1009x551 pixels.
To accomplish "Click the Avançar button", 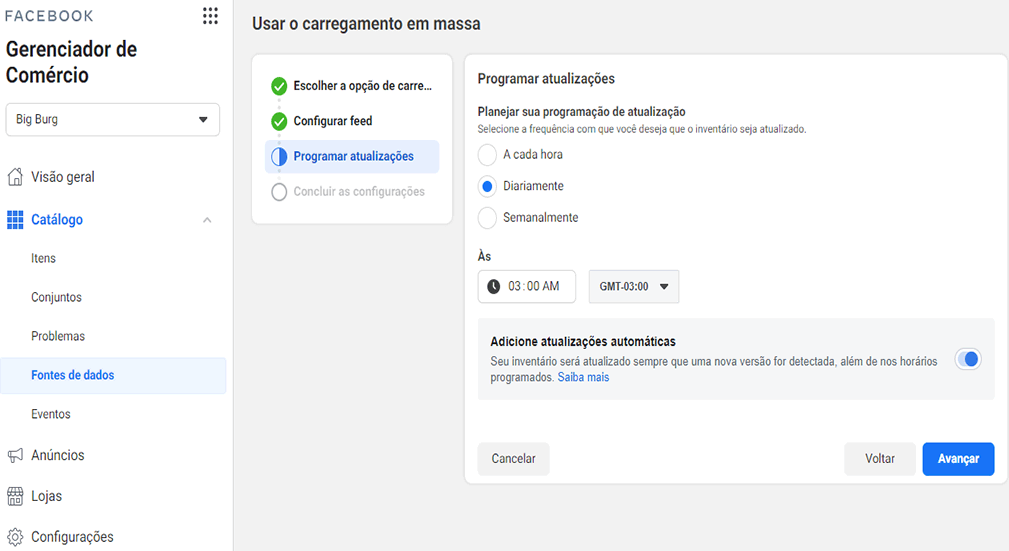I will point(958,459).
